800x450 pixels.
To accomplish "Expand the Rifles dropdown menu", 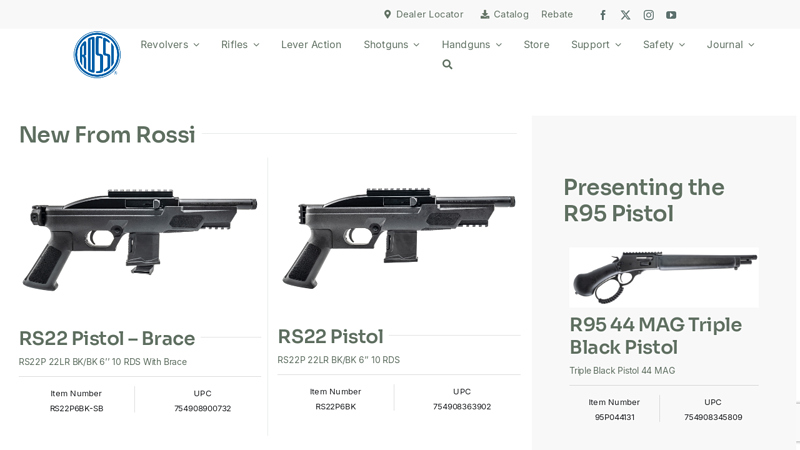I will pyautogui.click(x=240, y=44).
